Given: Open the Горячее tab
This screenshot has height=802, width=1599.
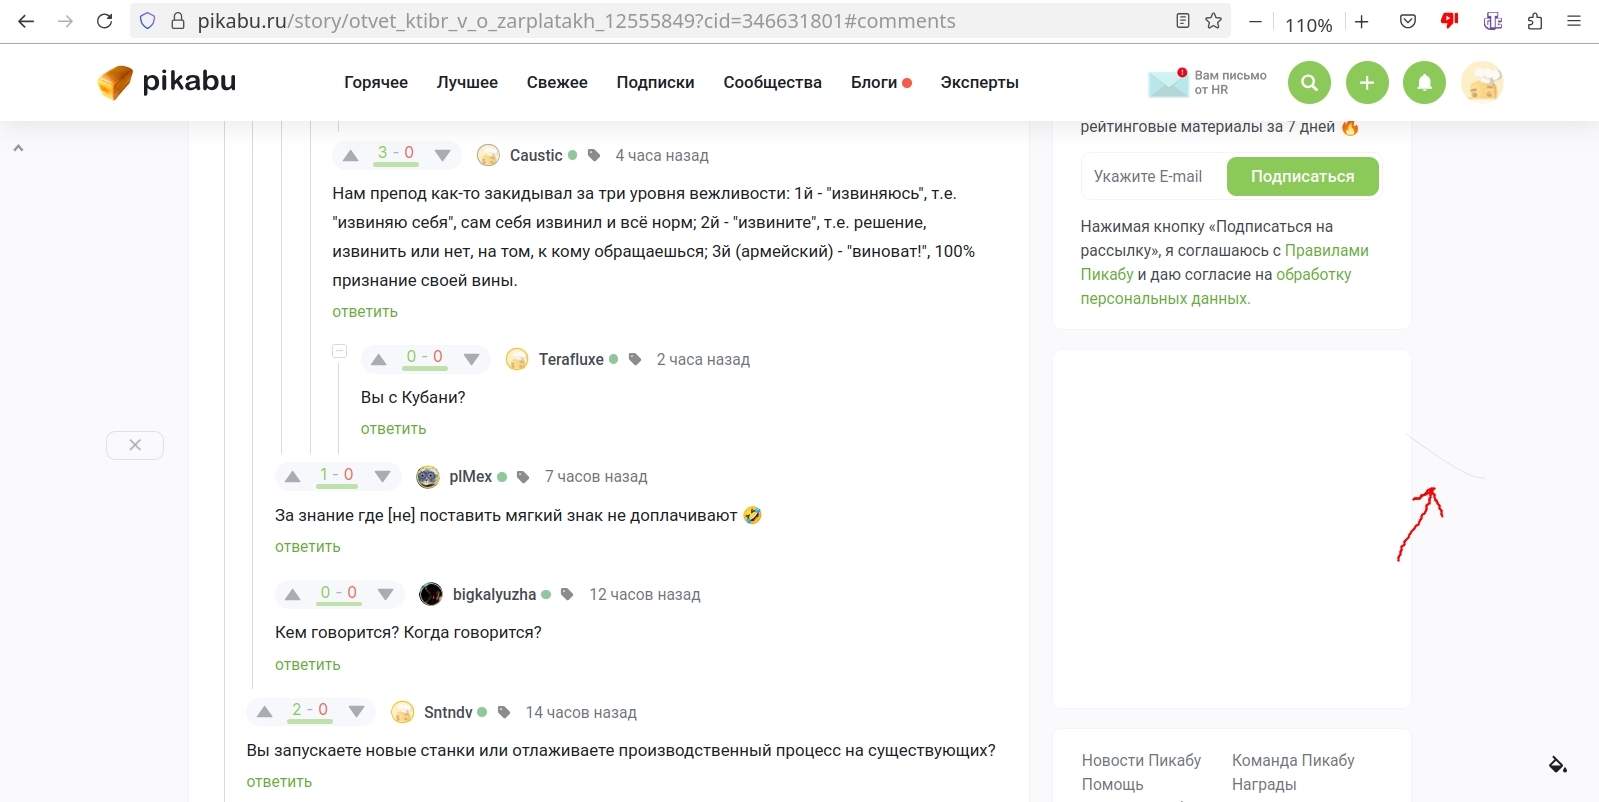Looking at the screenshot, I should point(376,83).
